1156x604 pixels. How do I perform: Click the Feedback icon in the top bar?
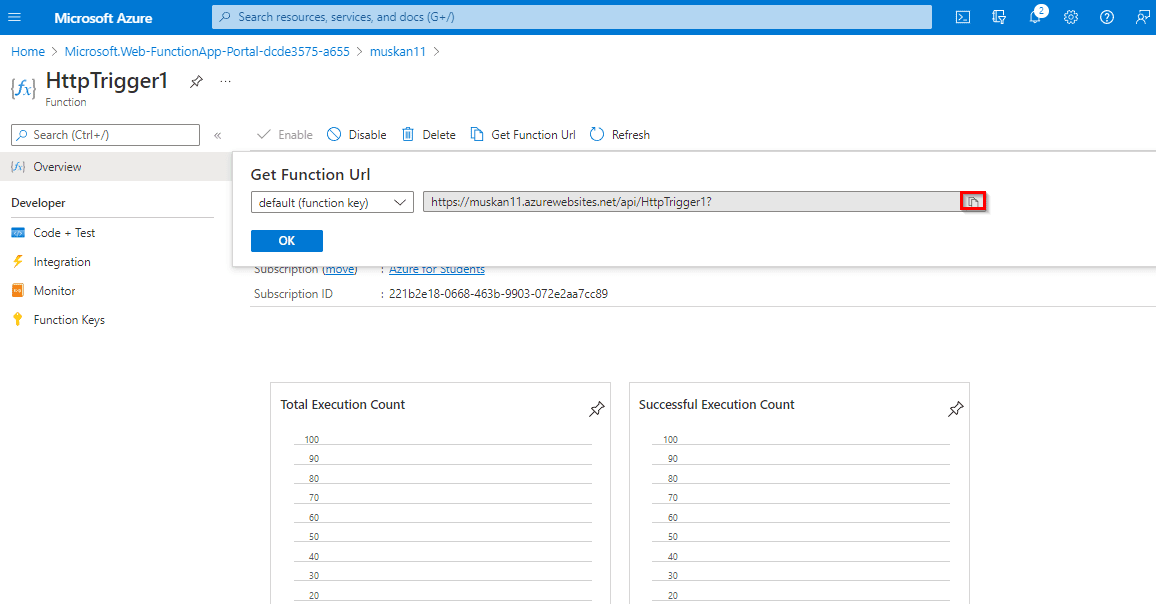point(1142,17)
